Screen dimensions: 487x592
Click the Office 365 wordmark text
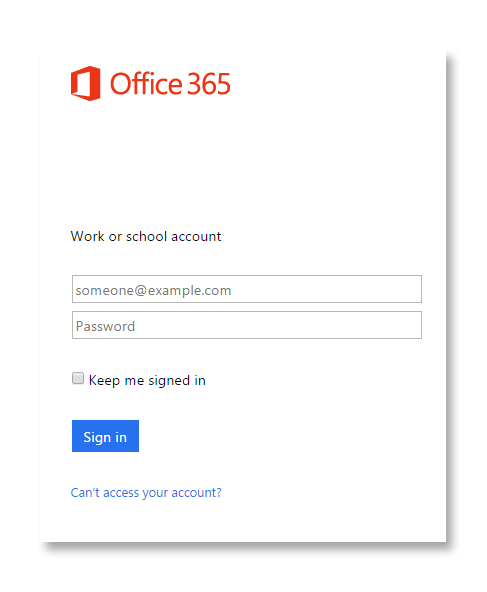pos(170,84)
